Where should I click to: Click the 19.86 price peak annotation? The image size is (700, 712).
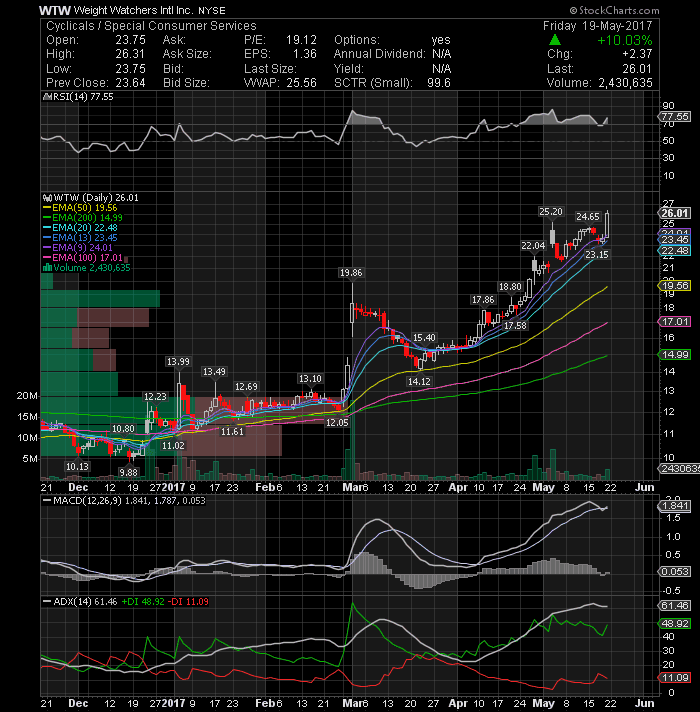(x=351, y=272)
